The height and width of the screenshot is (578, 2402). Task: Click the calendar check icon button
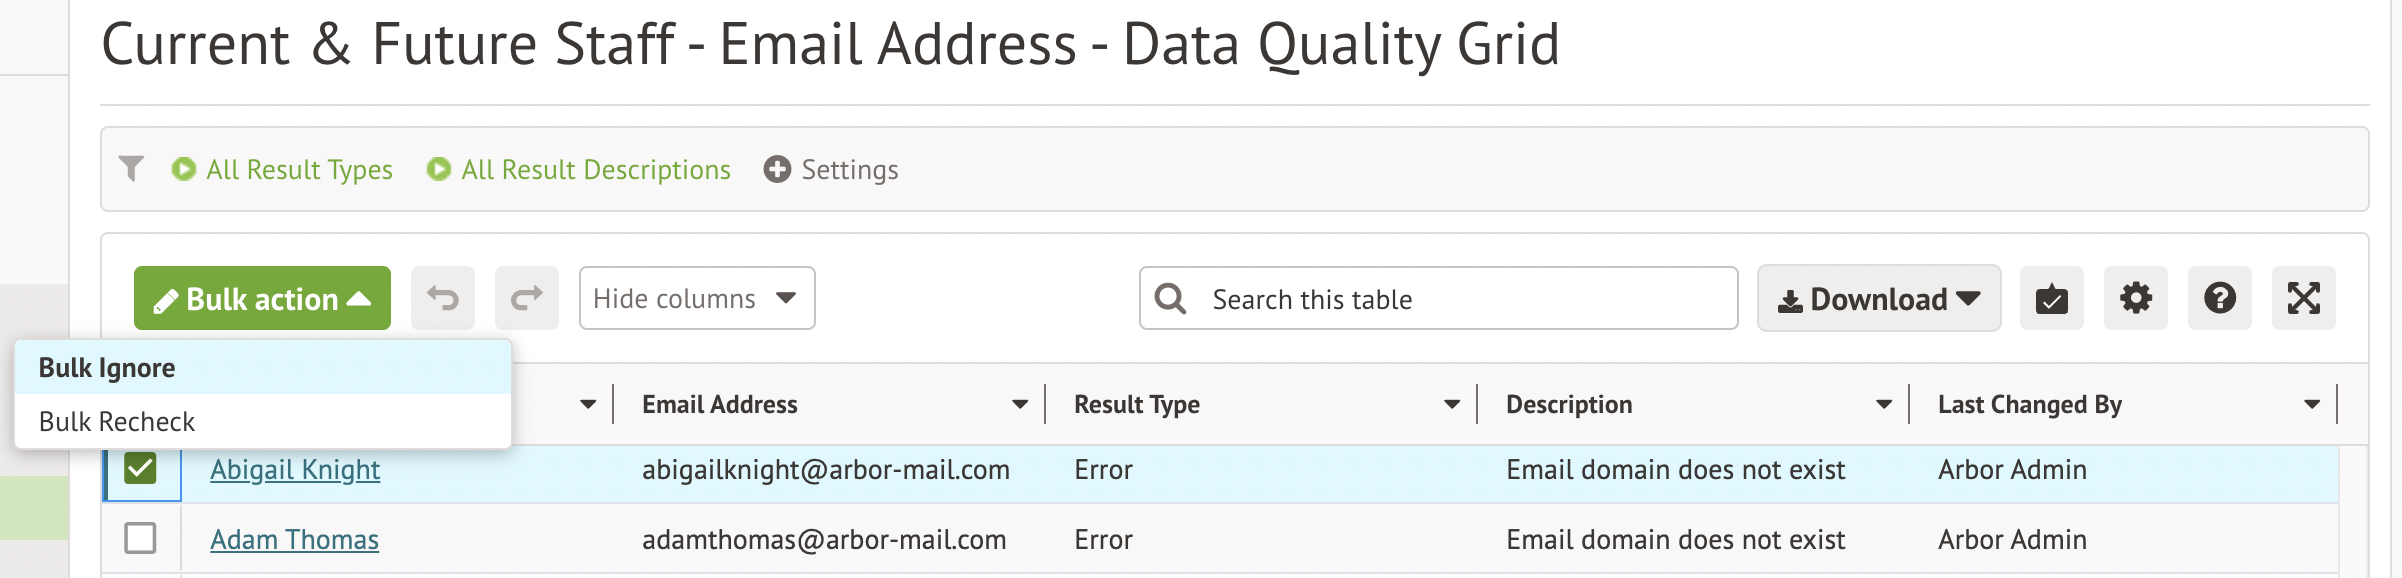click(2051, 298)
